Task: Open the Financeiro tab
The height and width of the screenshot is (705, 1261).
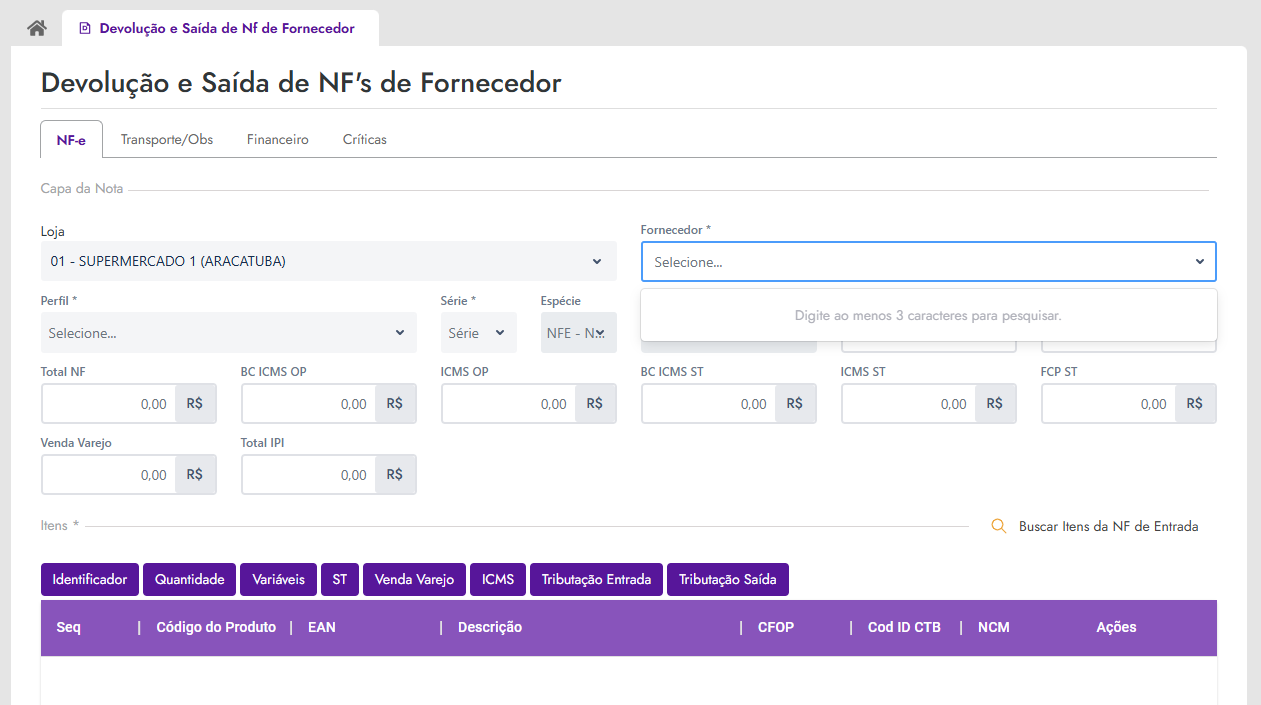Action: [278, 139]
